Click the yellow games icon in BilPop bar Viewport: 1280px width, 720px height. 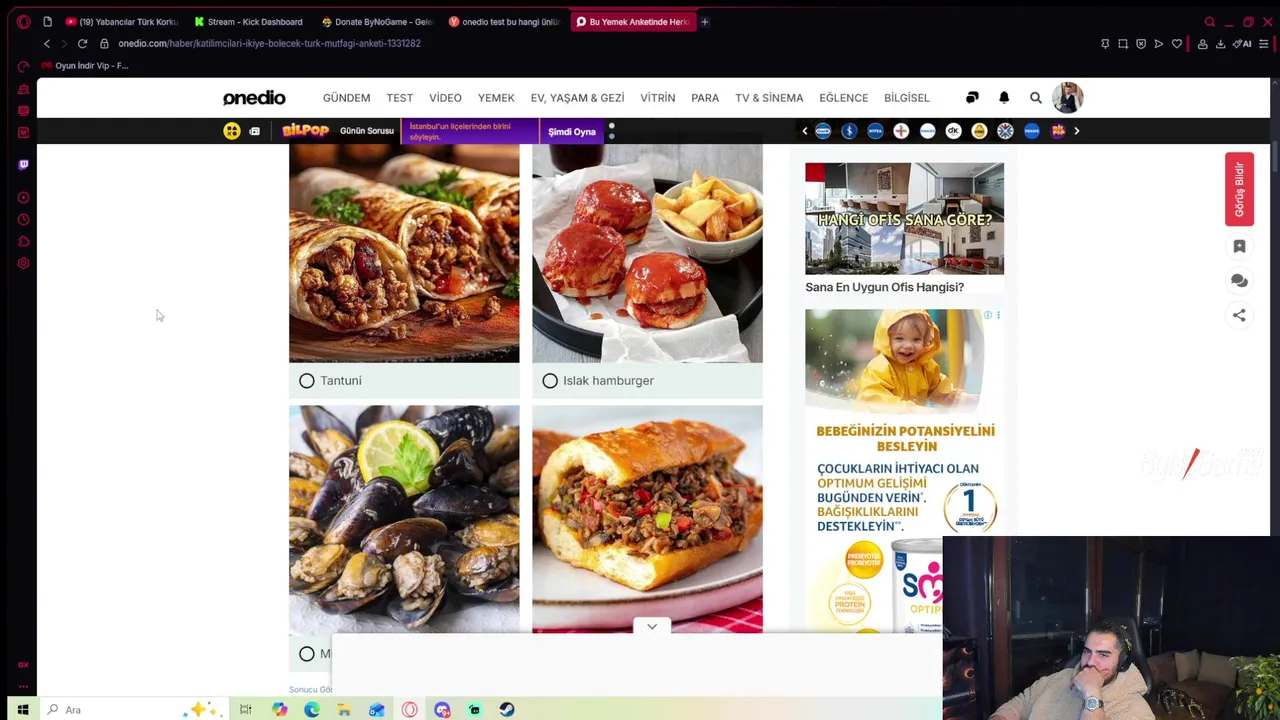(232, 131)
